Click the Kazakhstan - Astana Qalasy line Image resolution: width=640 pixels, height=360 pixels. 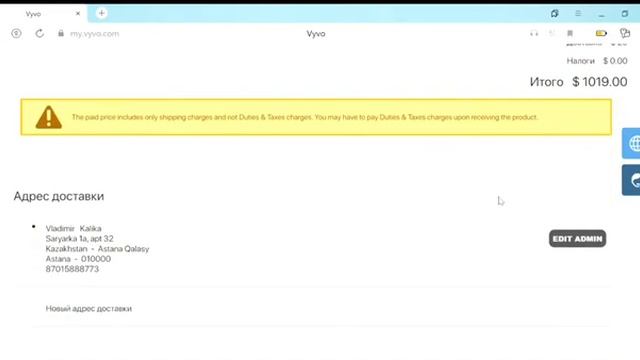pyautogui.click(x=97, y=249)
